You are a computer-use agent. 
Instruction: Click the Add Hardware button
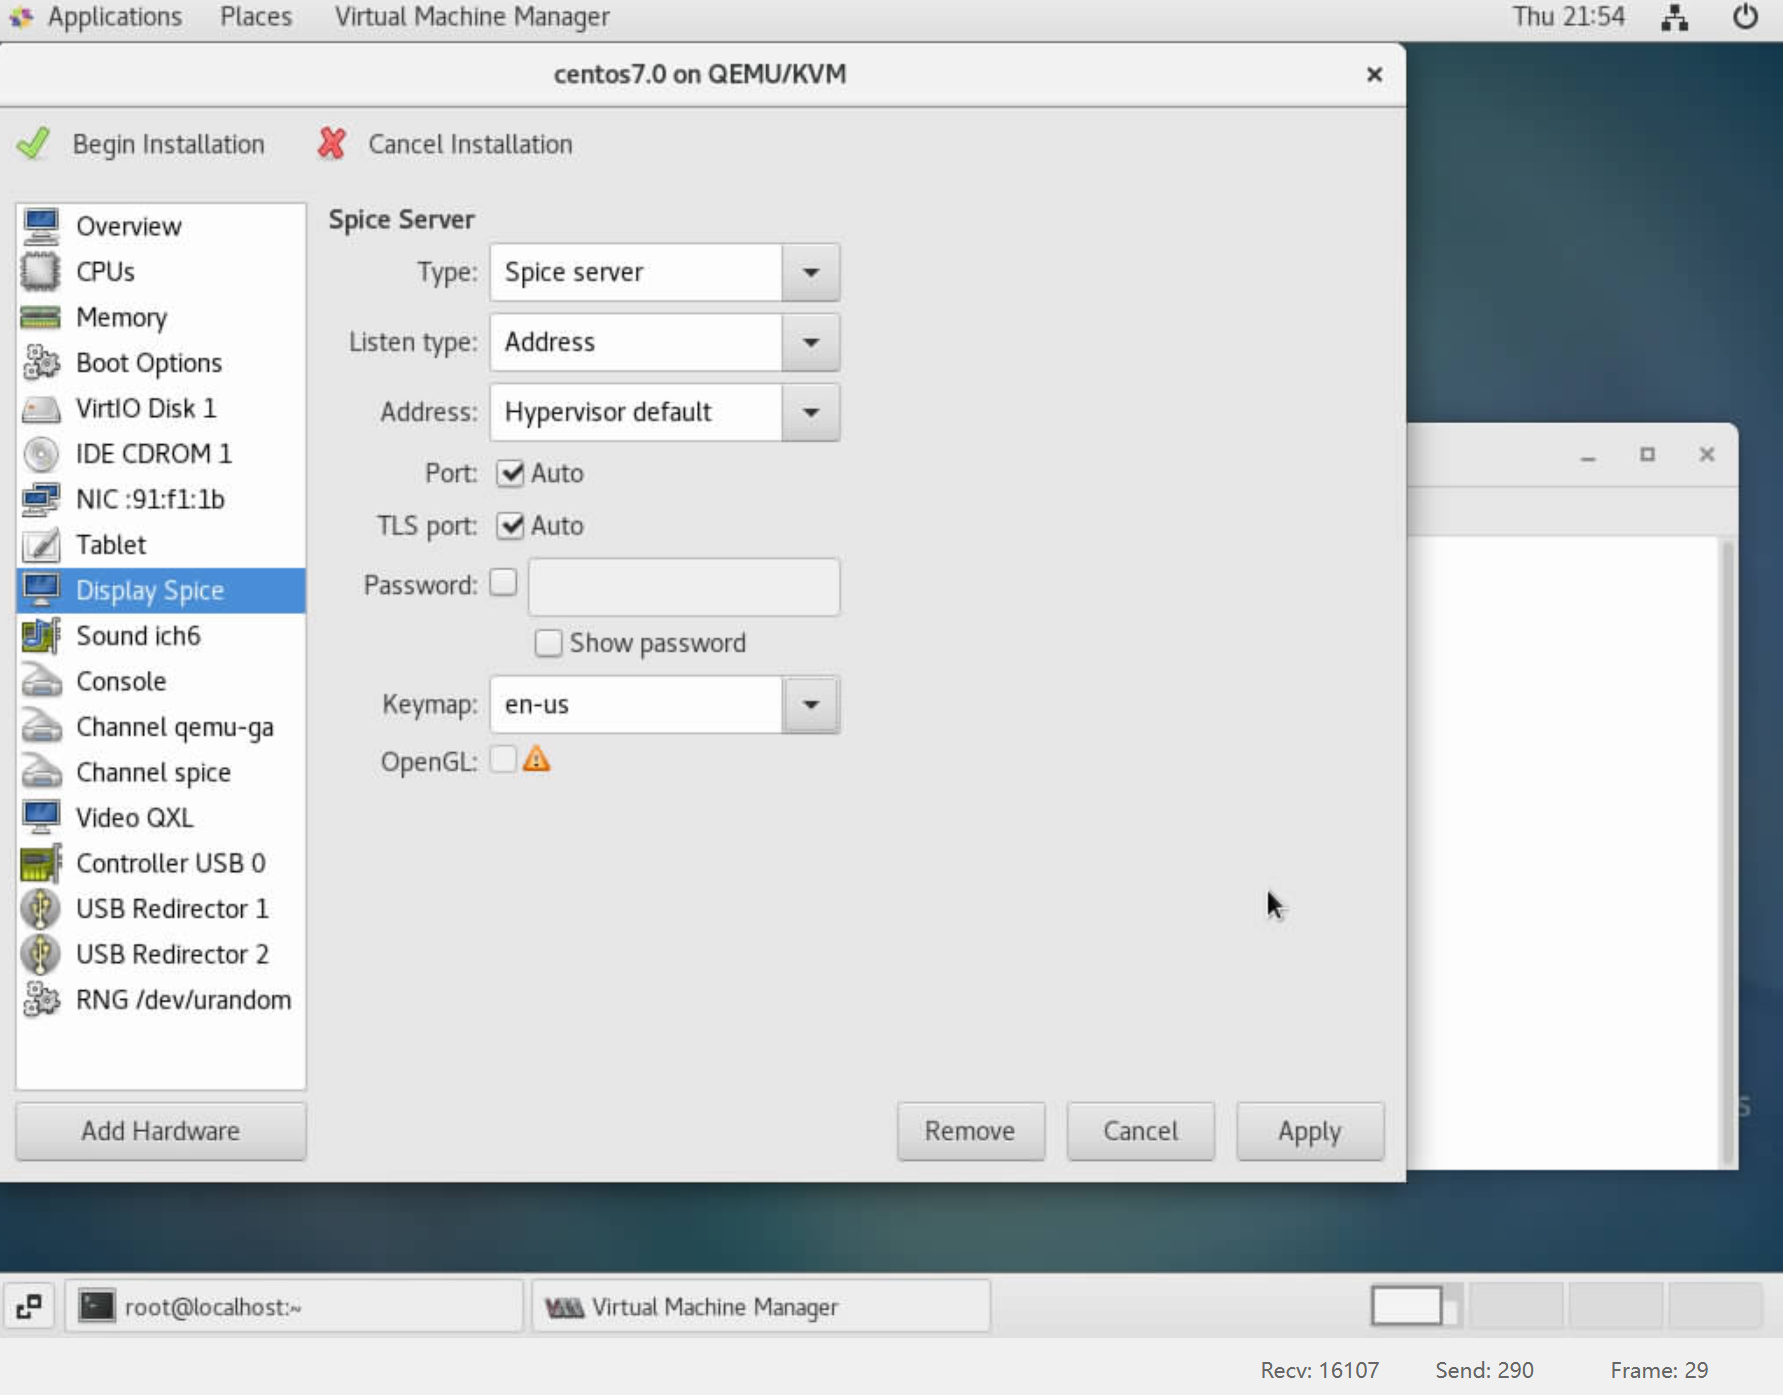161,1131
